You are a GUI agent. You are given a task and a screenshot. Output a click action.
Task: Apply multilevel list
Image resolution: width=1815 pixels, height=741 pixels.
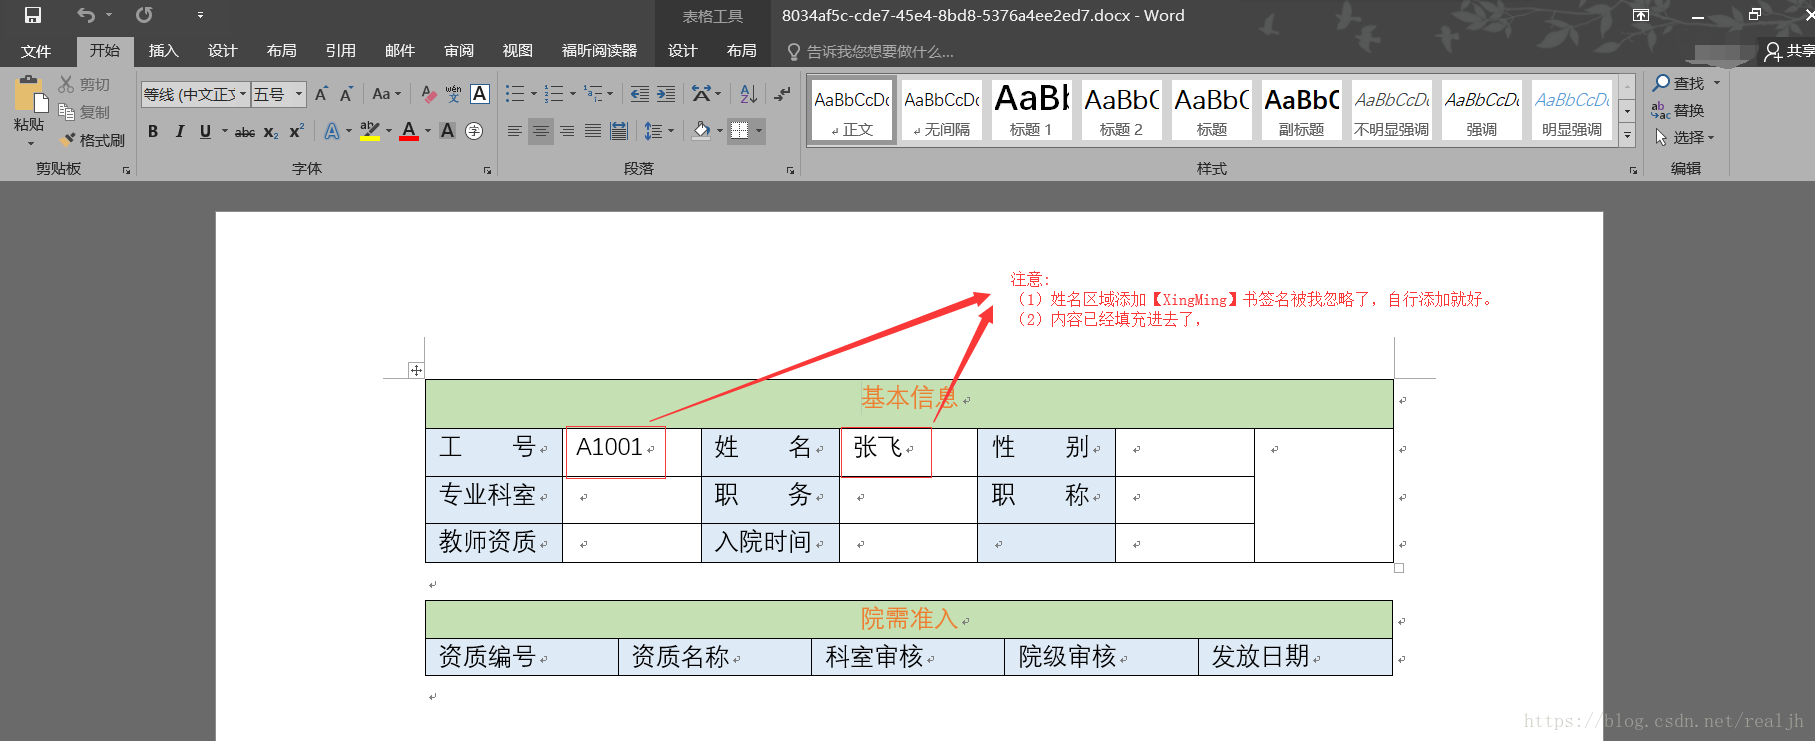(x=594, y=94)
